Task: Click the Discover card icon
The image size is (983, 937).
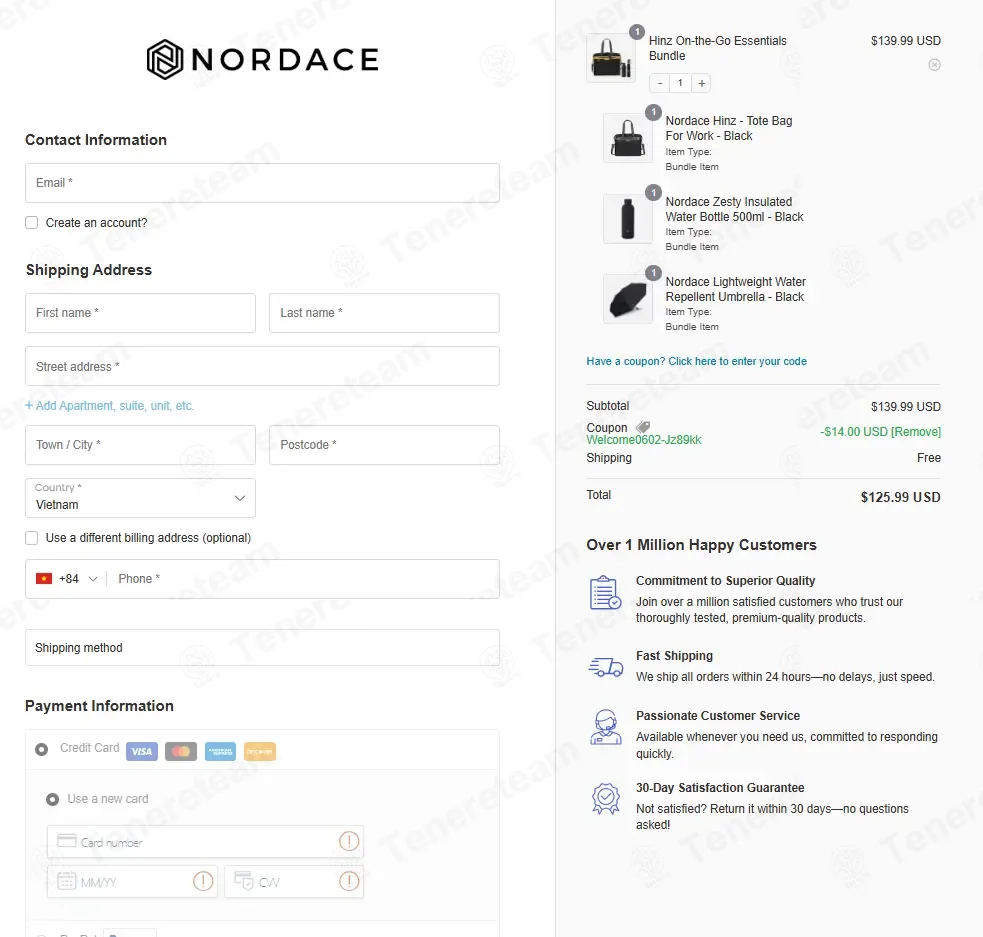Action: 260,751
